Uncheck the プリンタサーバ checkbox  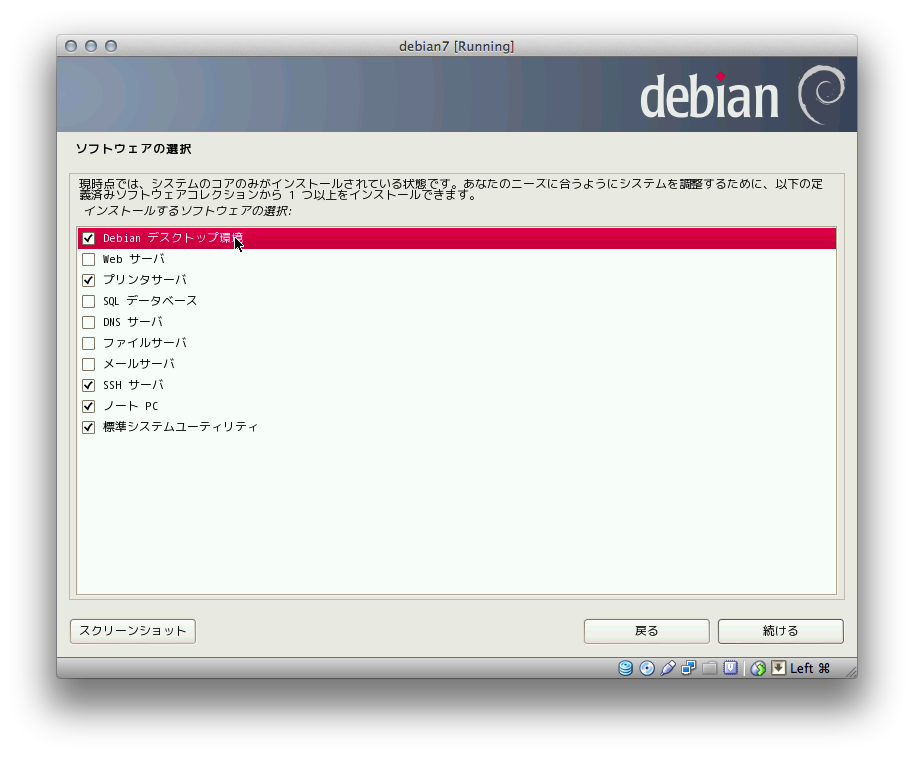pyautogui.click(x=89, y=280)
